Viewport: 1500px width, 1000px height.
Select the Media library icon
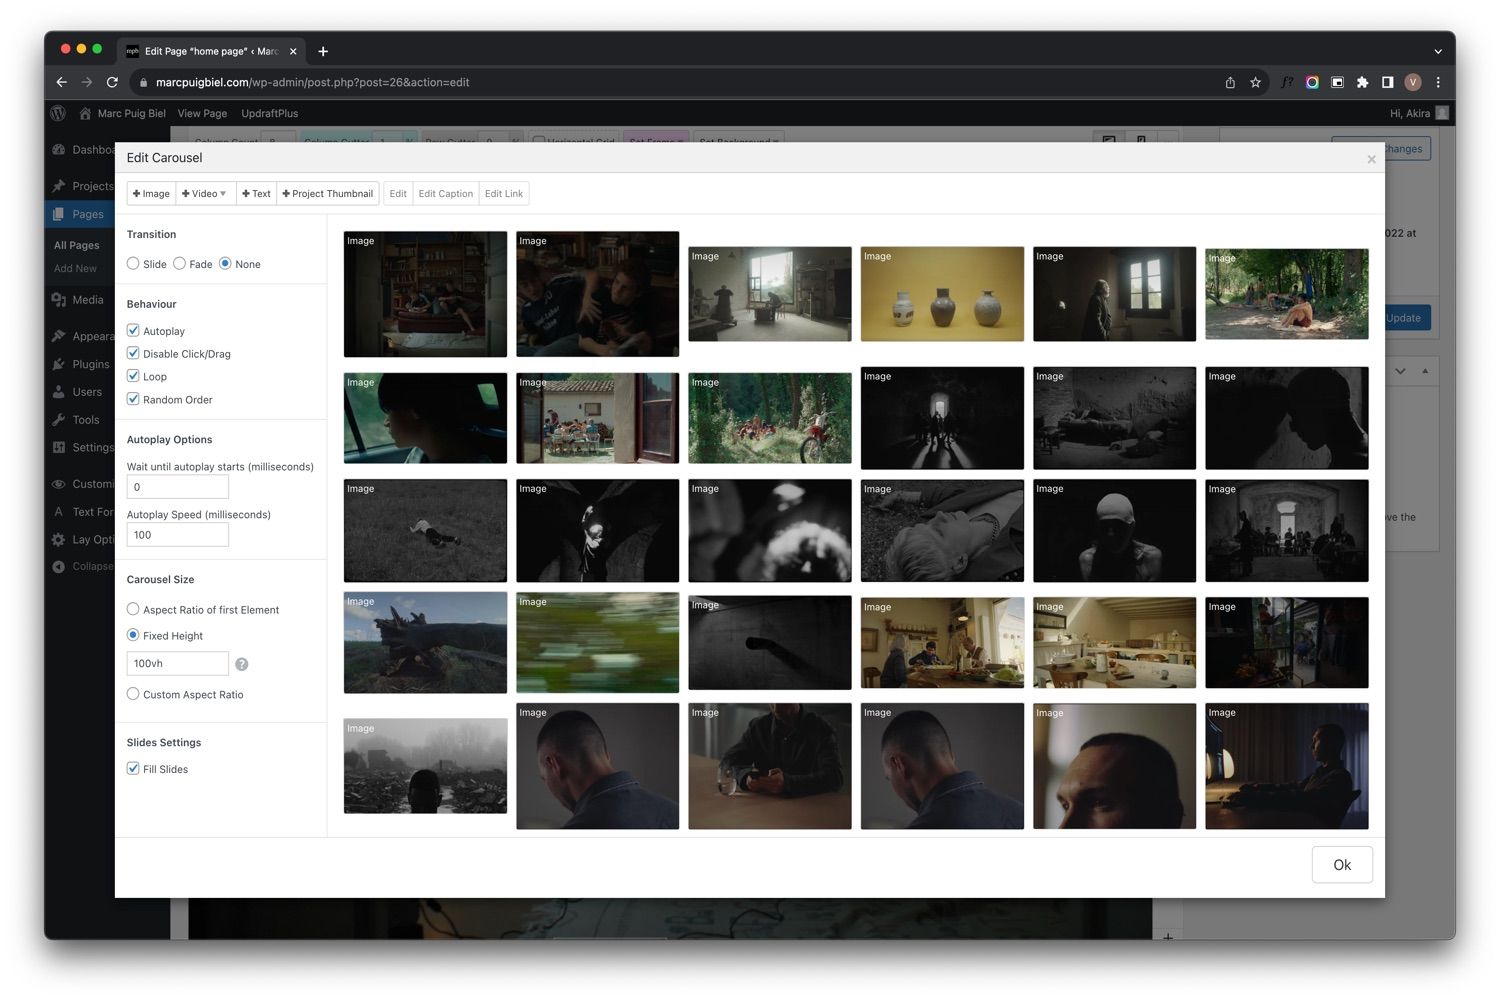click(x=58, y=299)
